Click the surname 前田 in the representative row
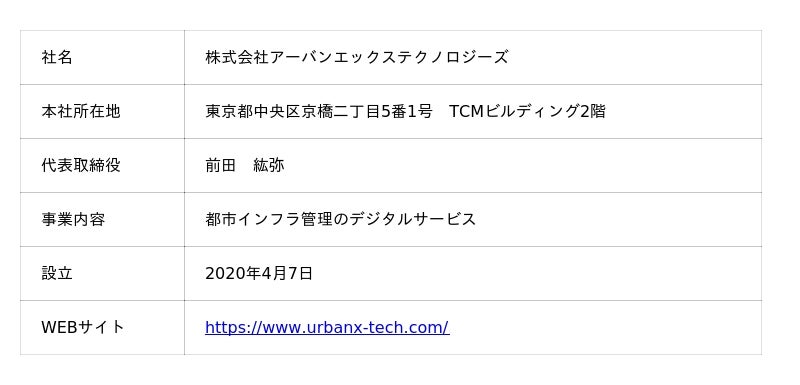 coord(220,165)
